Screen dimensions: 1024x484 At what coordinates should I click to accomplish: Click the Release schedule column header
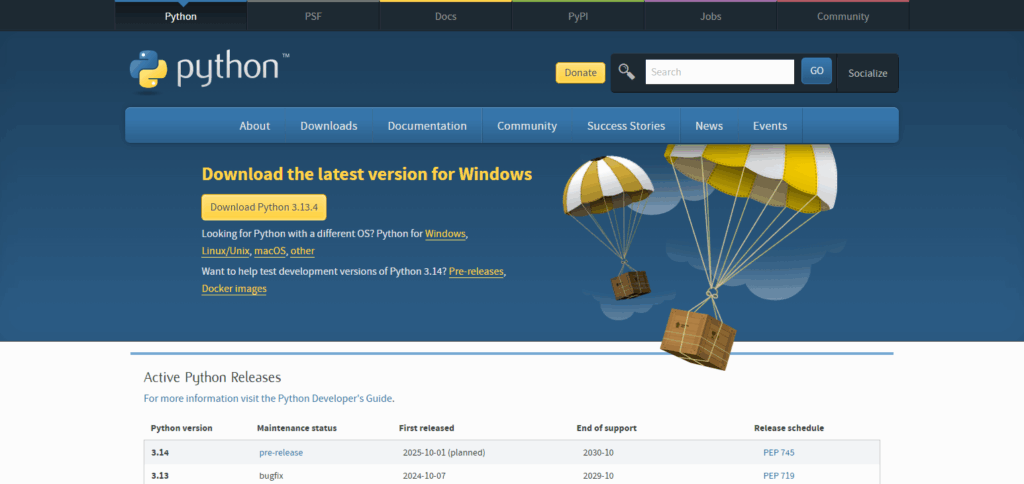(789, 428)
